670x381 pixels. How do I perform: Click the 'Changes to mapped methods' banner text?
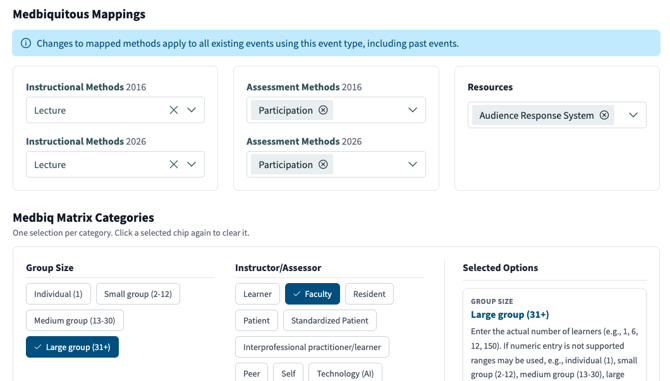247,43
